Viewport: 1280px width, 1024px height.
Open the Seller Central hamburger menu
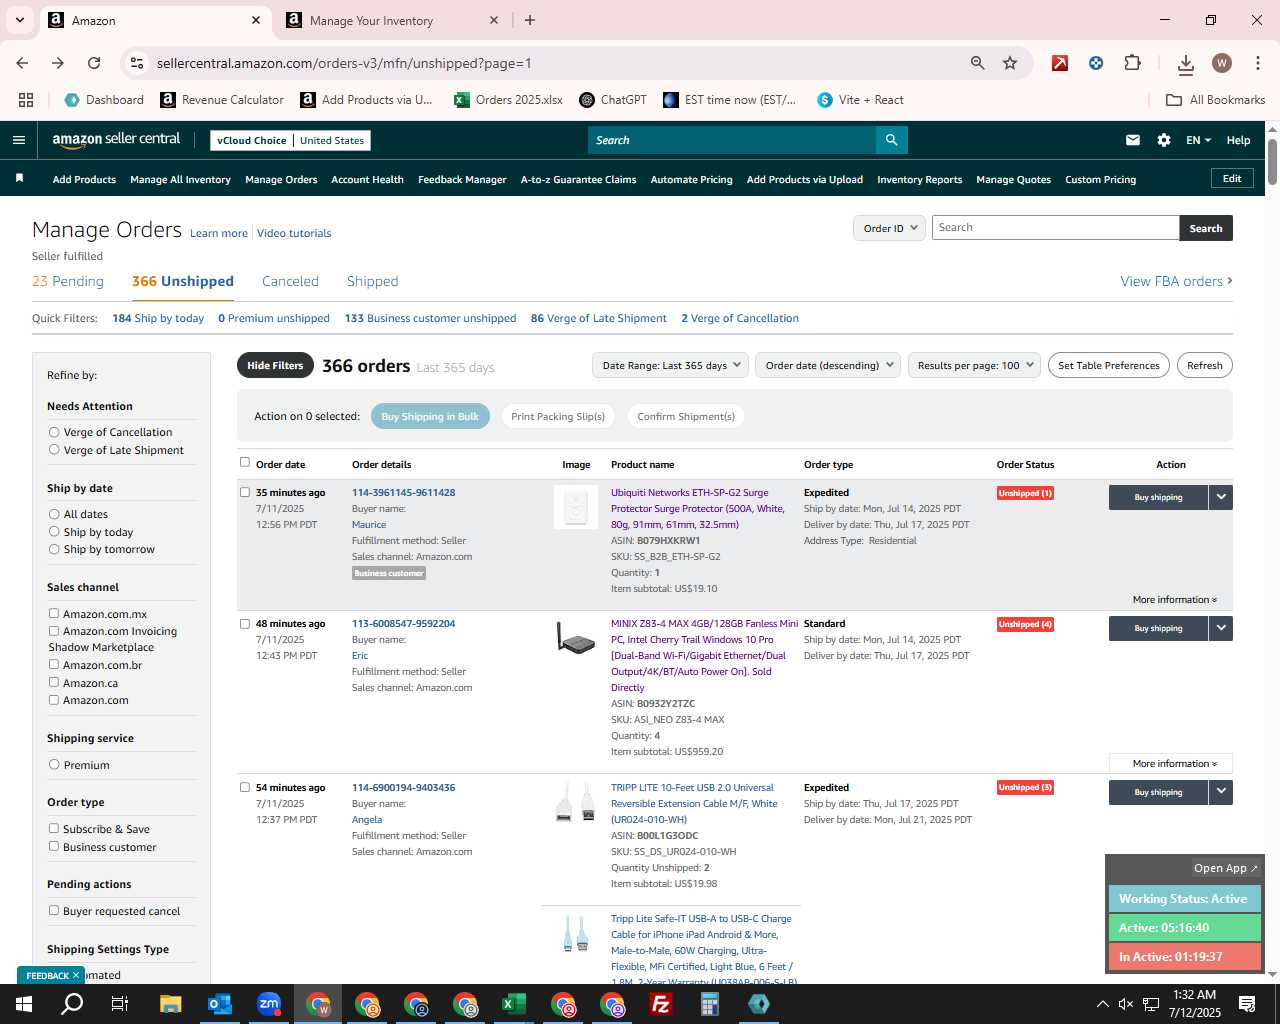click(x=19, y=140)
